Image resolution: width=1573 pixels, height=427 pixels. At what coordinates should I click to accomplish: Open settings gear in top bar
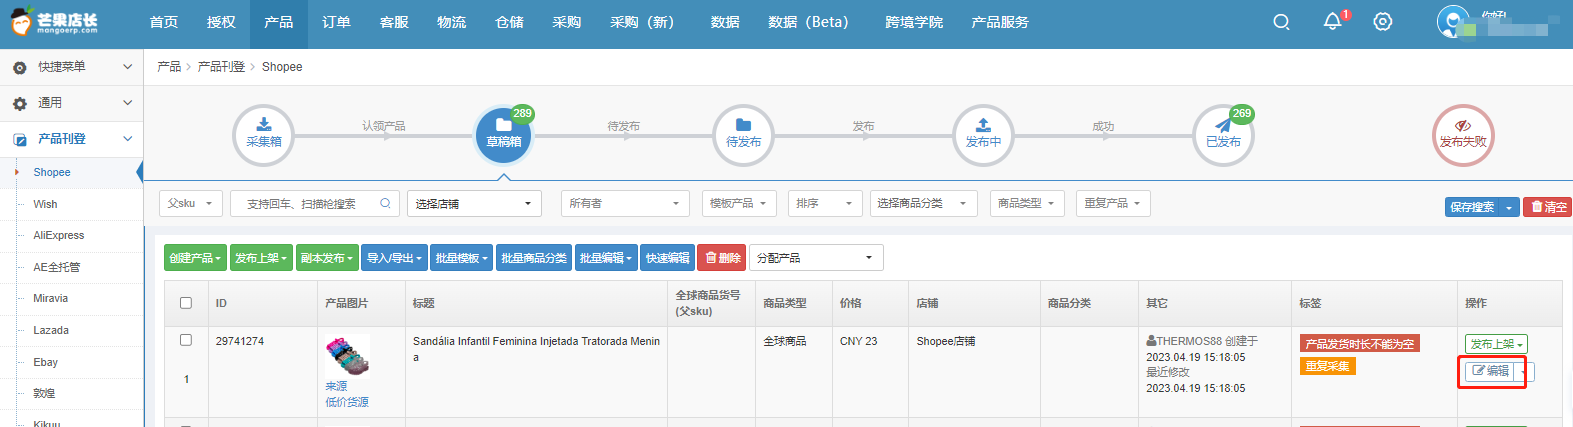coord(1382,22)
